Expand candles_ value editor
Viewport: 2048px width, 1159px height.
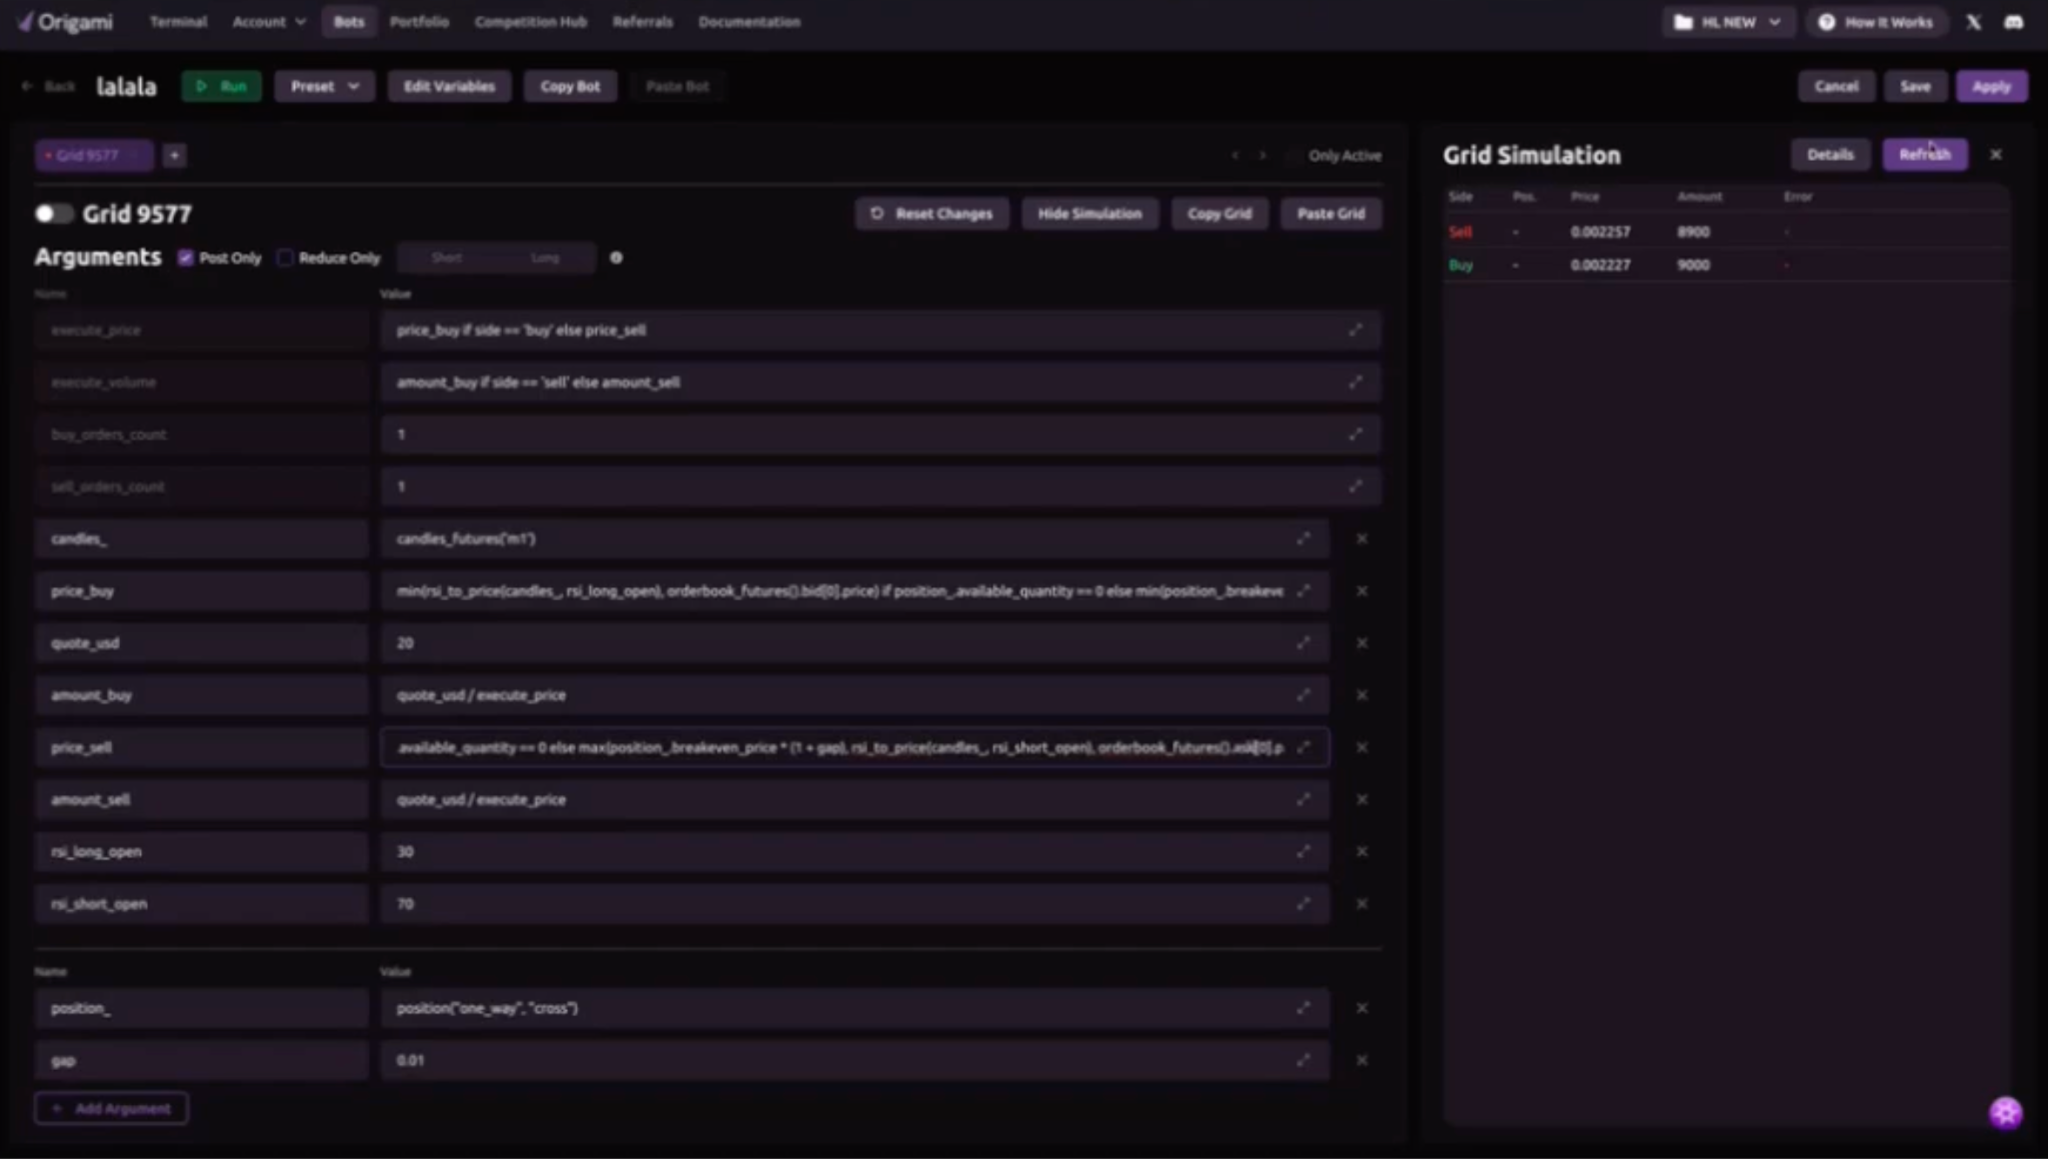(1303, 539)
